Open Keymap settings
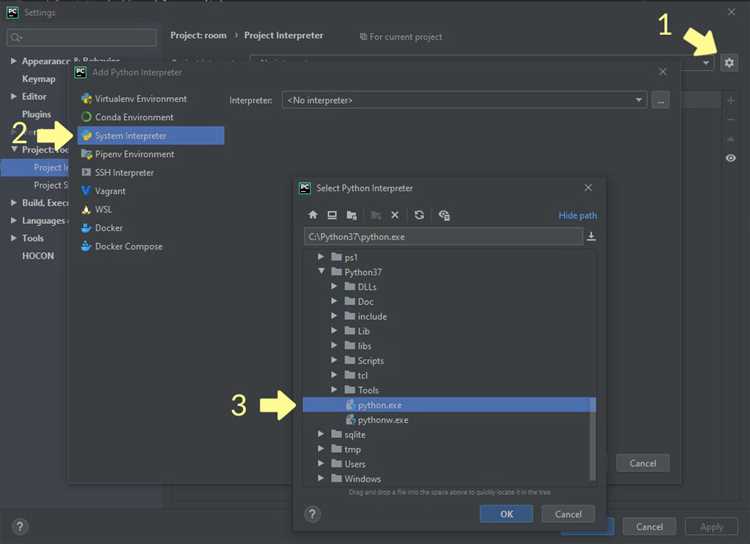 pyautogui.click(x=38, y=79)
